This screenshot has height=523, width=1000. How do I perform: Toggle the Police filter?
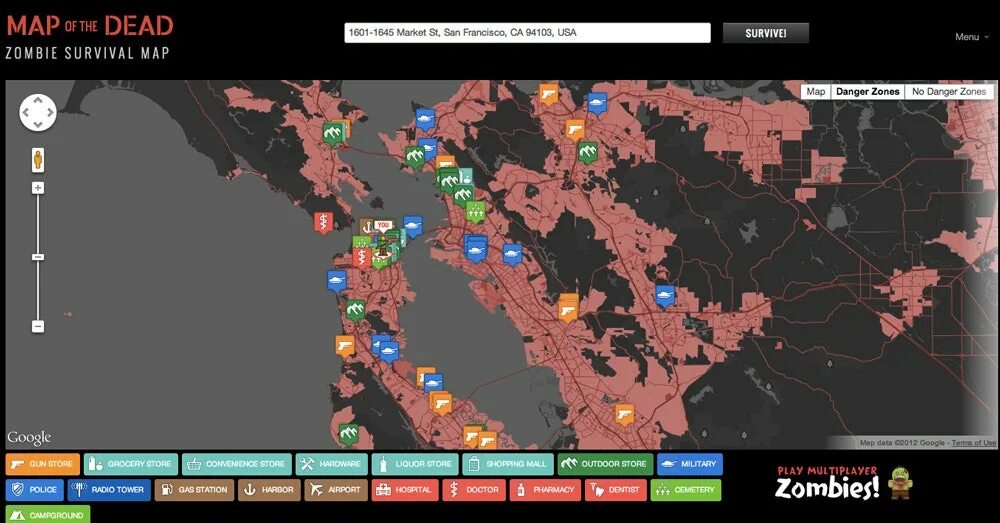pyautogui.click(x=34, y=490)
